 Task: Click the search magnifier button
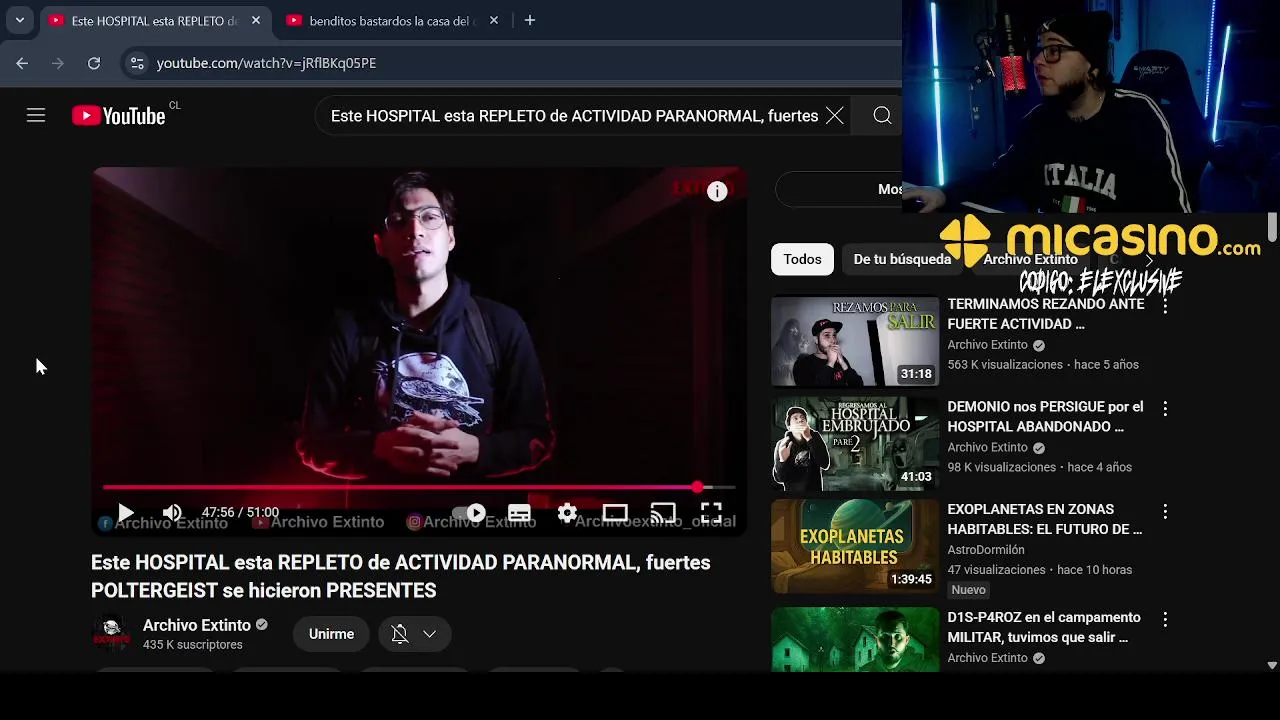click(x=882, y=116)
